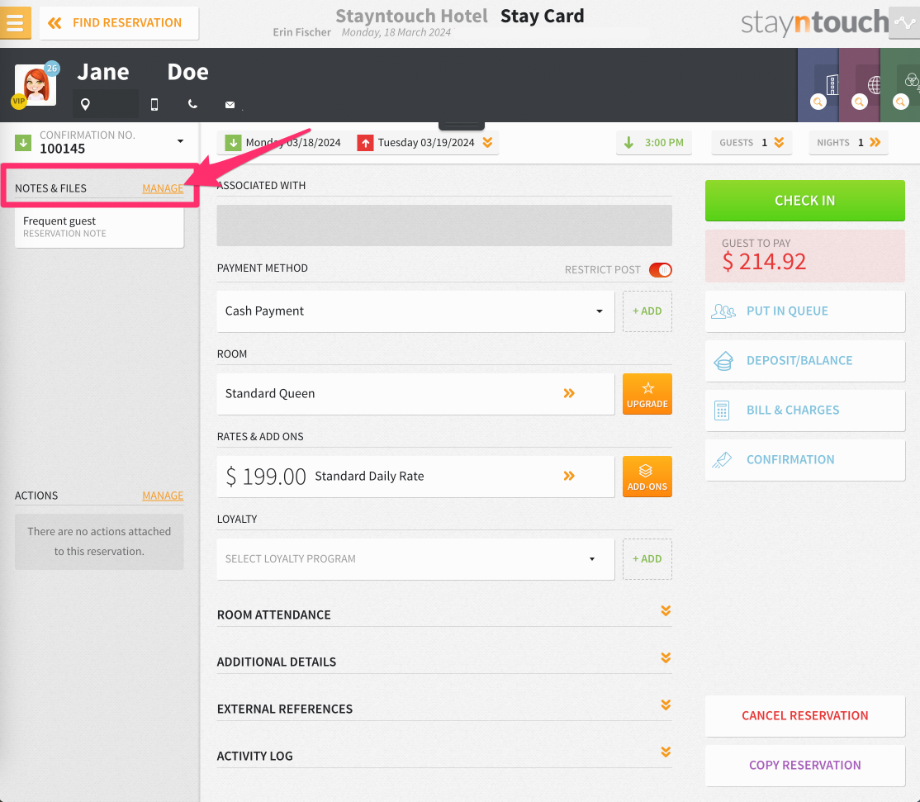Open the Frequent guest reservation note

(x=99, y=226)
